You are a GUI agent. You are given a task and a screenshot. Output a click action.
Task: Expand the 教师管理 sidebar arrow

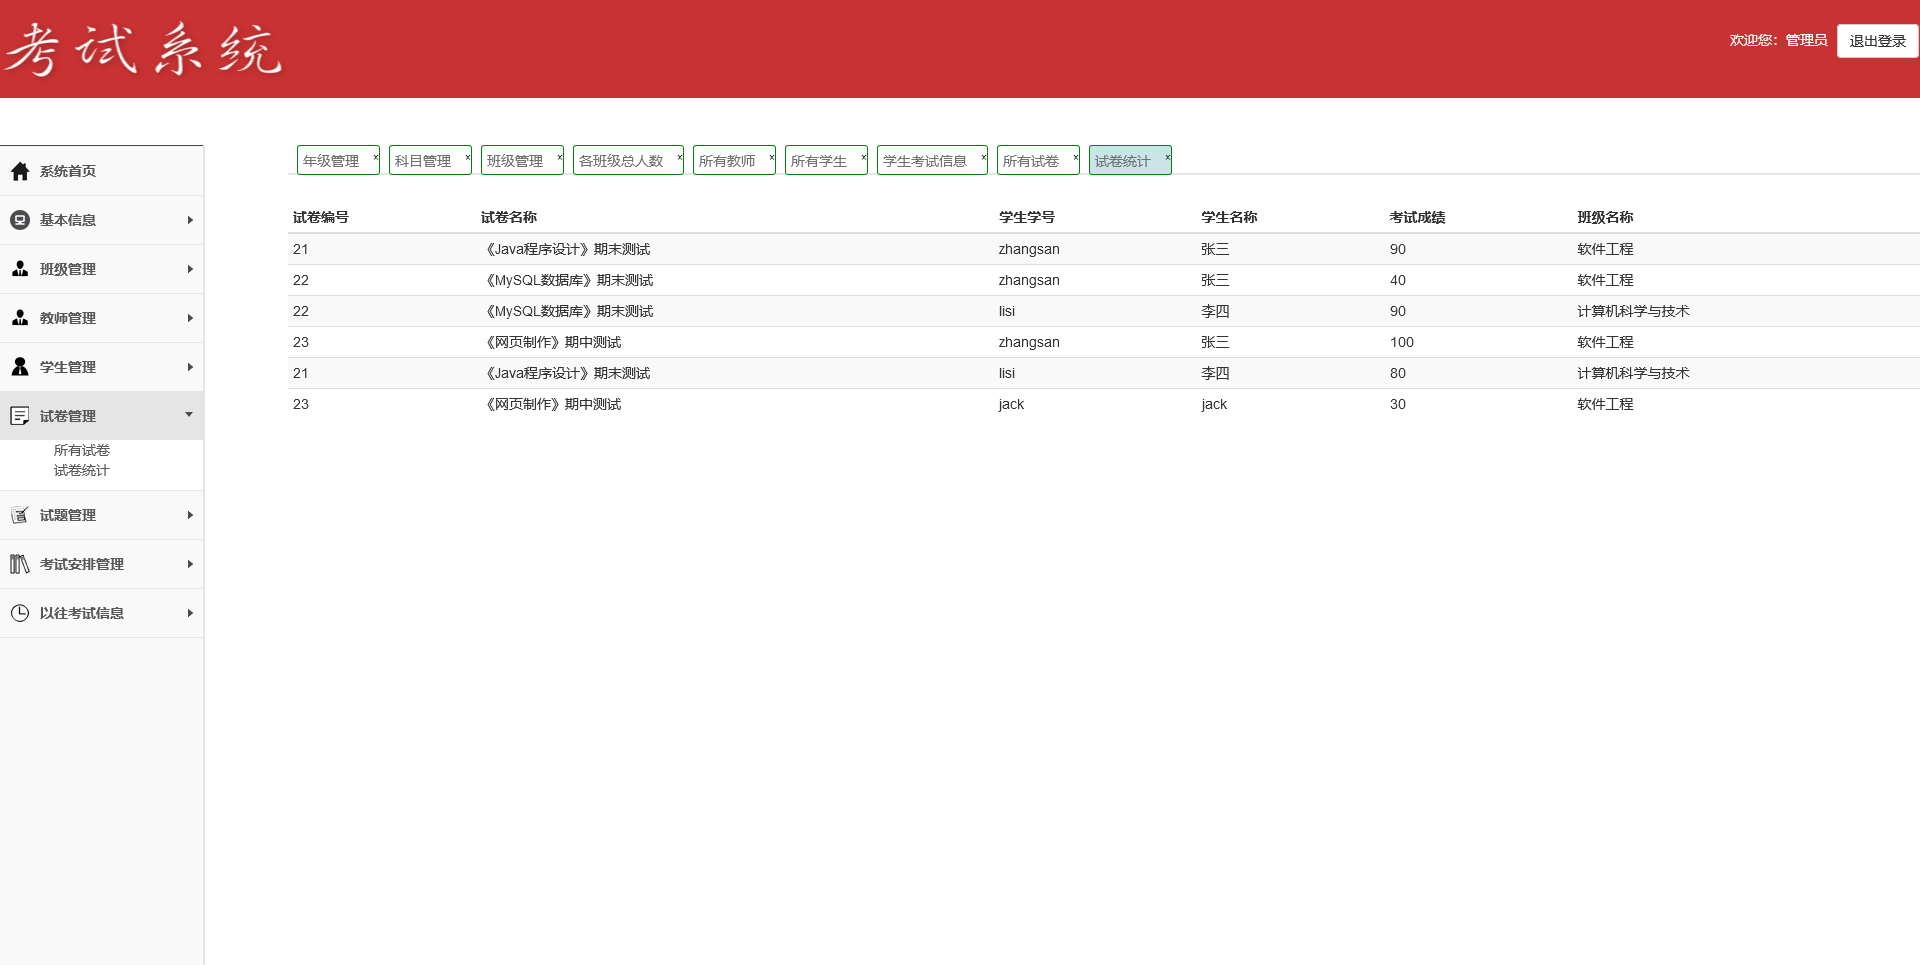coord(190,318)
